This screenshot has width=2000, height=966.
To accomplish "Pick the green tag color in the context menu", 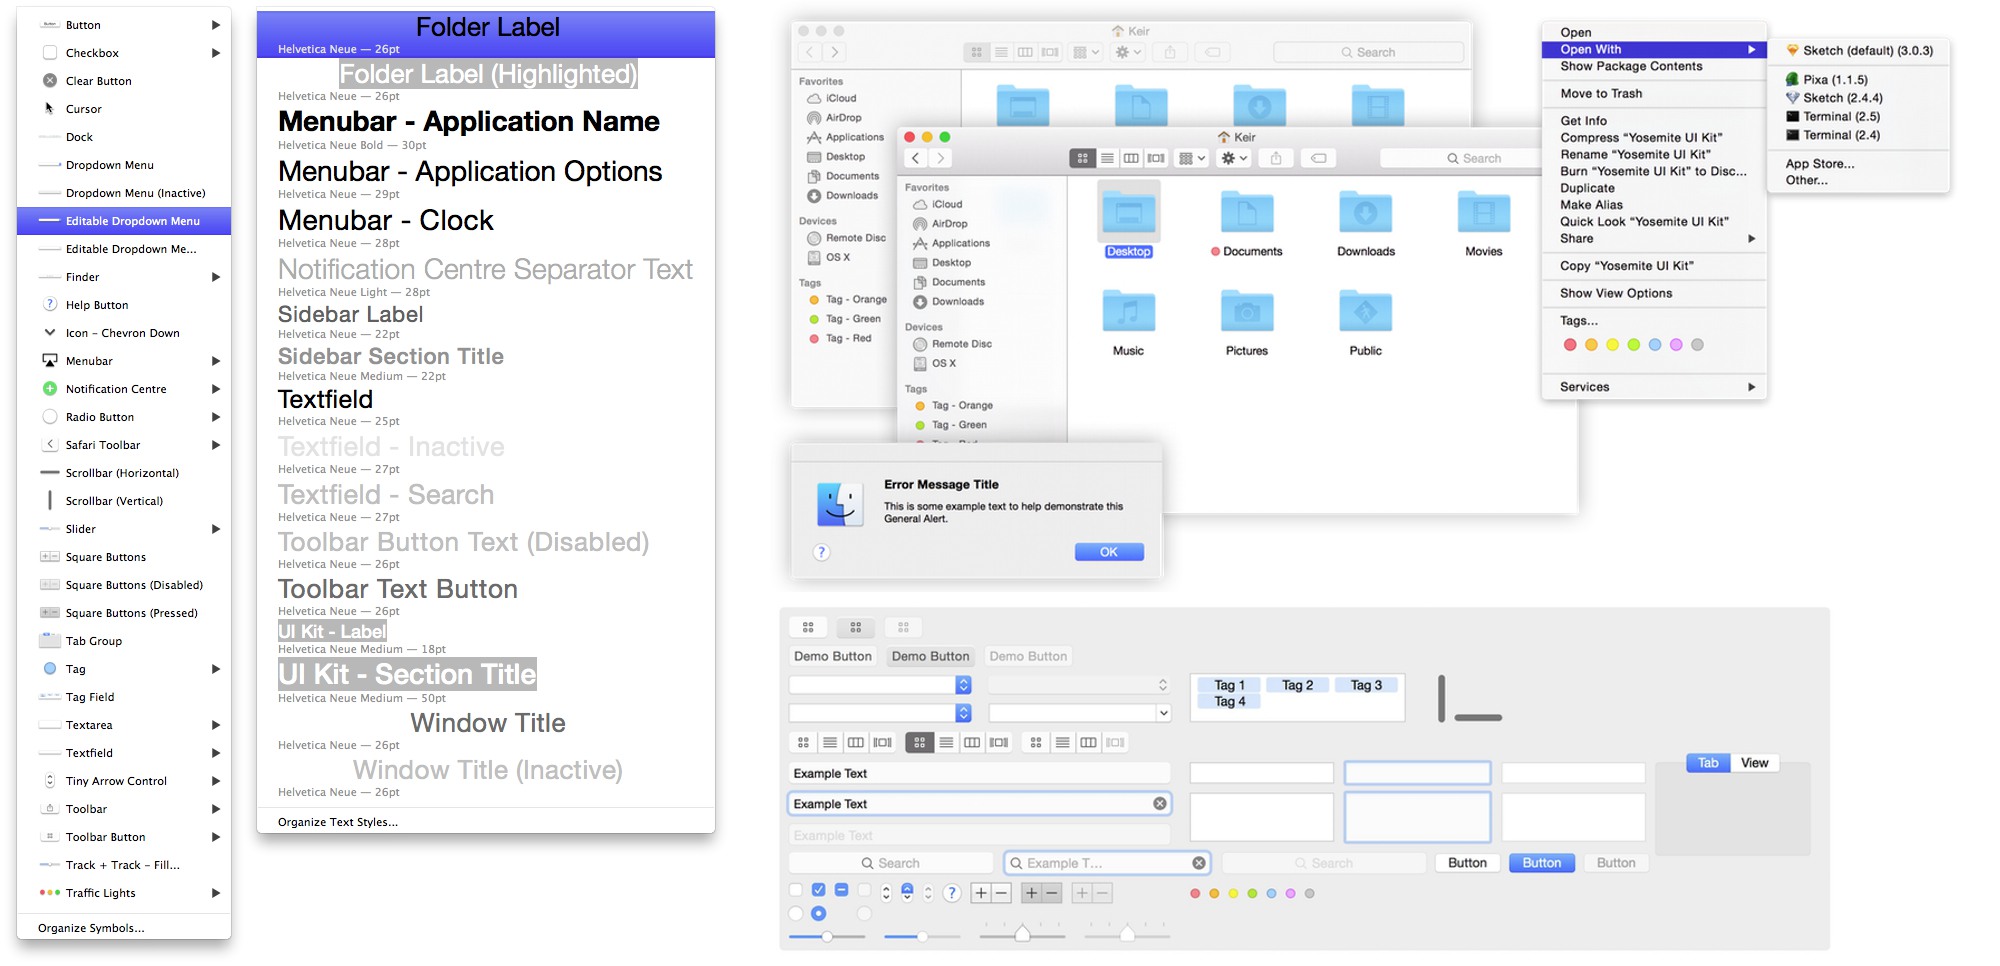I will [x=1634, y=345].
